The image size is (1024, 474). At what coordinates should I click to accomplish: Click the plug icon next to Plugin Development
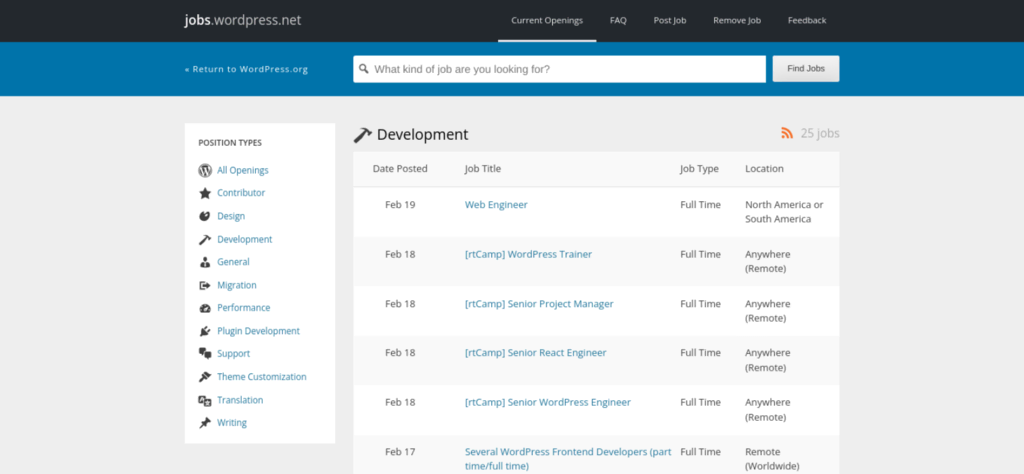pos(205,331)
